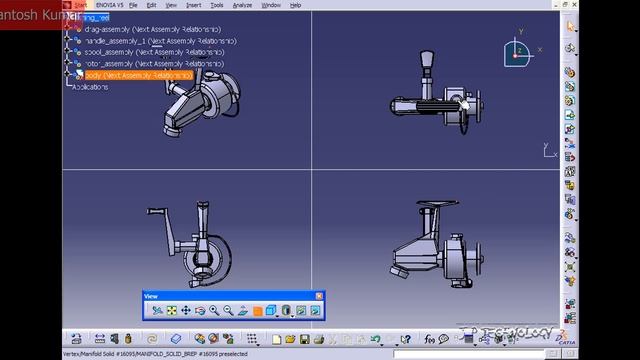The height and width of the screenshot is (360, 640).
Task: Select Applications in the specification tree
Action: click(x=90, y=87)
